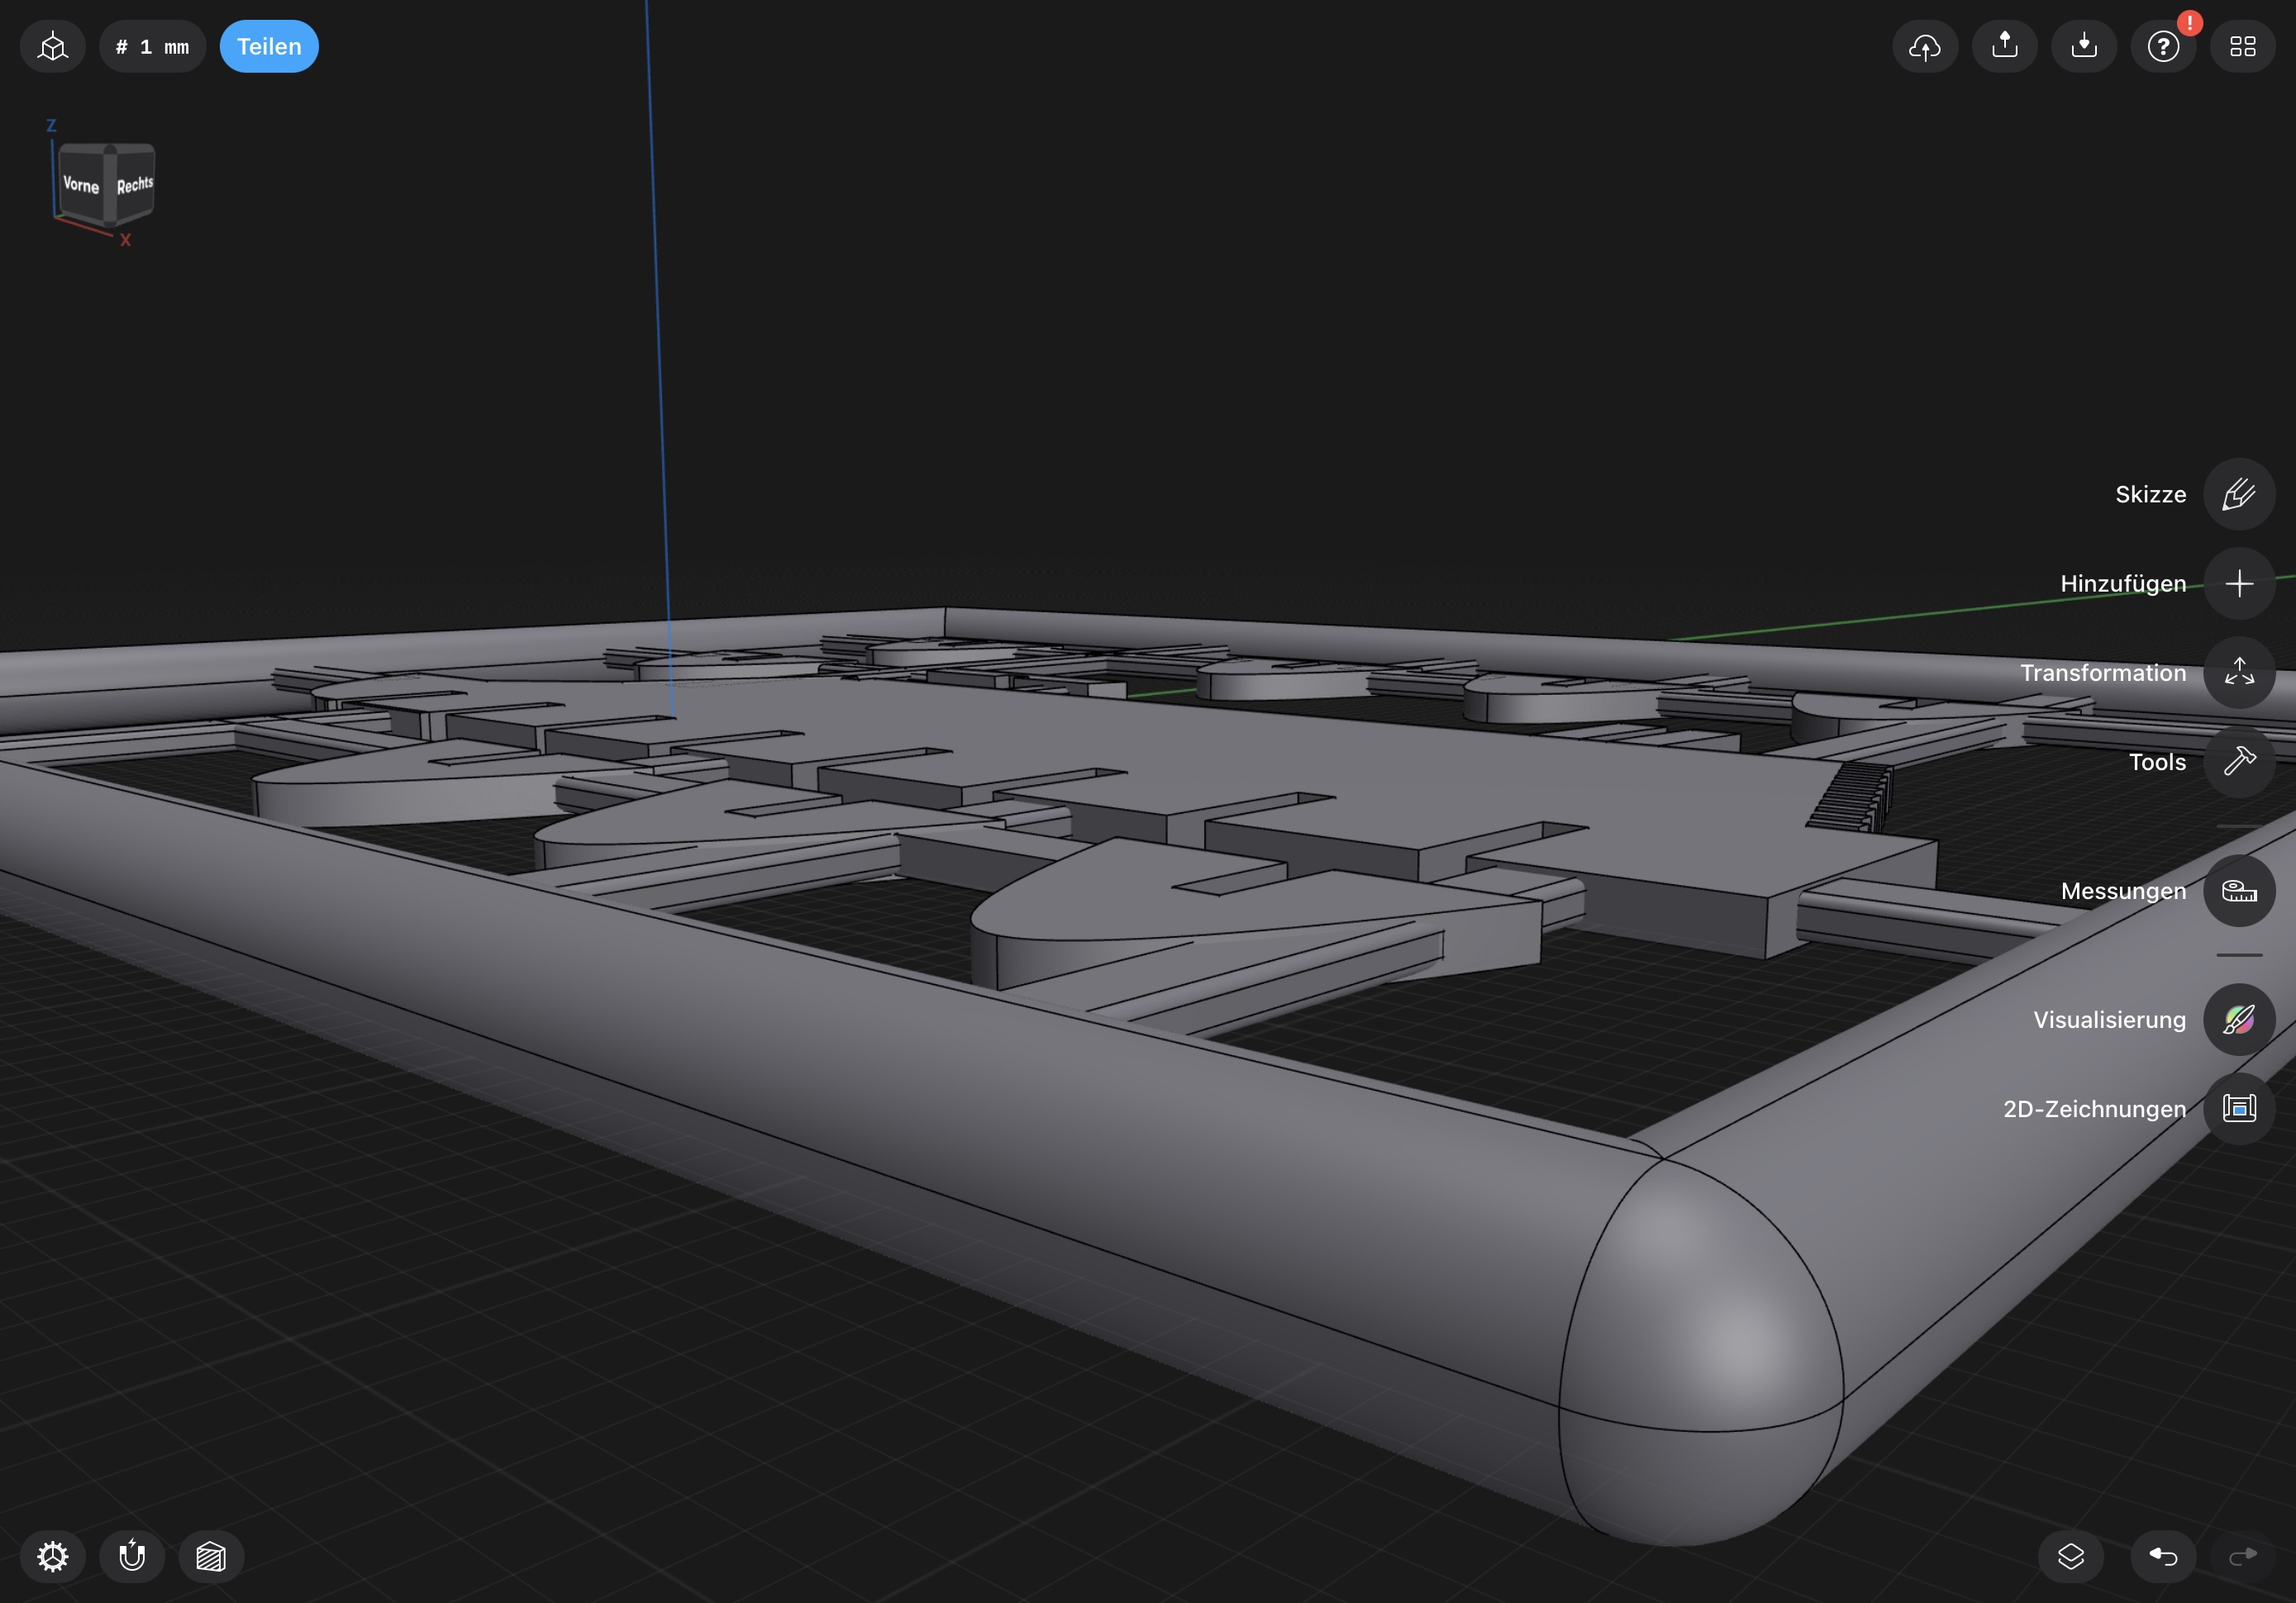Click the Hinzufügen plus icon
This screenshot has height=1603, width=2296.
click(2238, 583)
